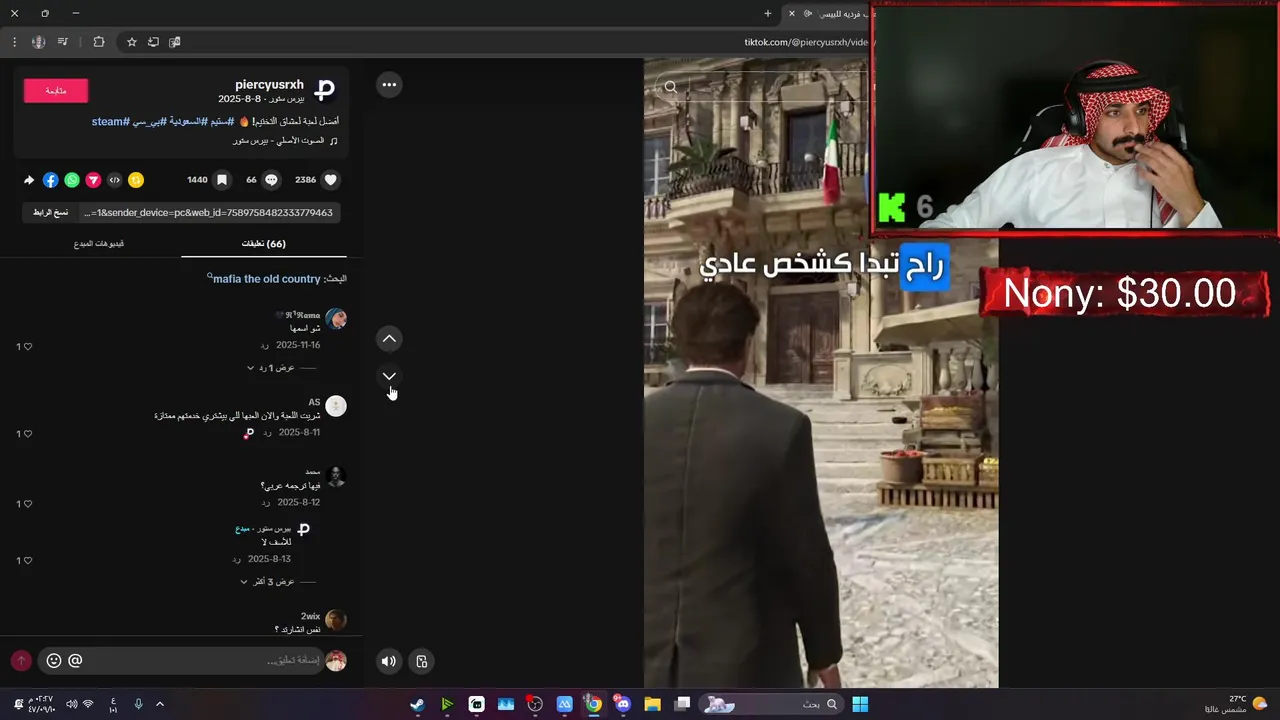
Task: Click the search icon over the video
Action: [x=671, y=87]
